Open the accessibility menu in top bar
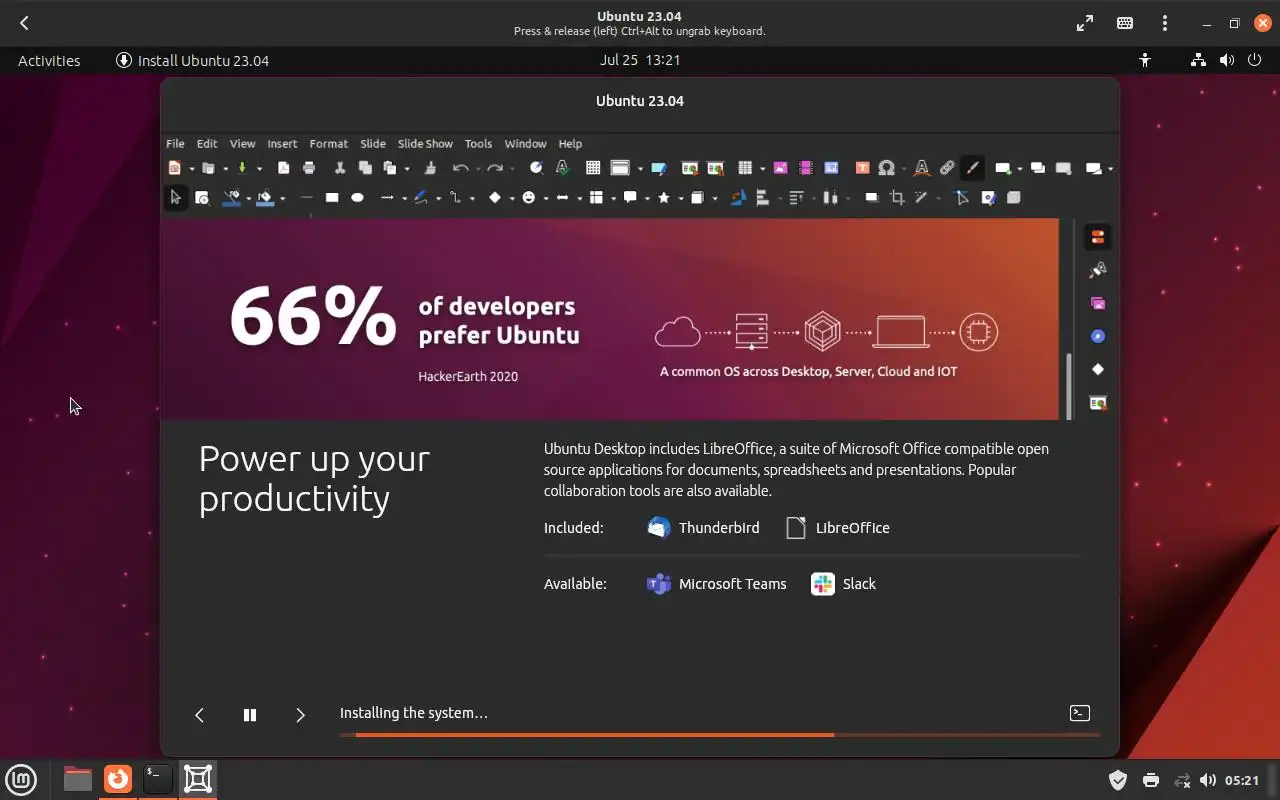The height and width of the screenshot is (800, 1280). [1145, 60]
